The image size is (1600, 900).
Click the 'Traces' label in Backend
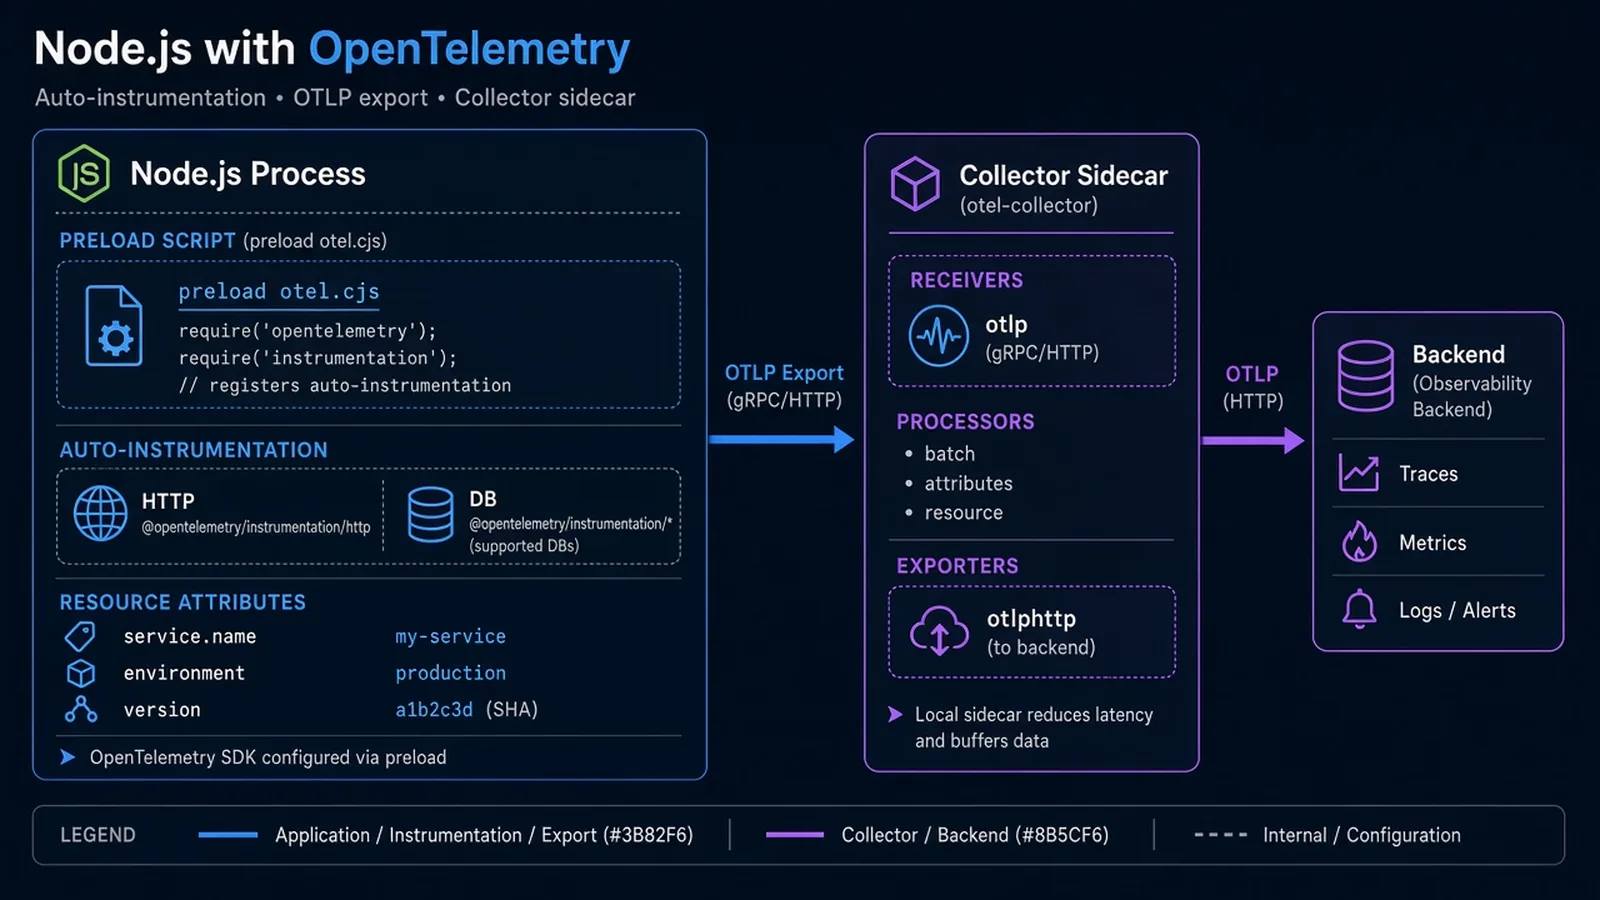(x=1428, y=474)
